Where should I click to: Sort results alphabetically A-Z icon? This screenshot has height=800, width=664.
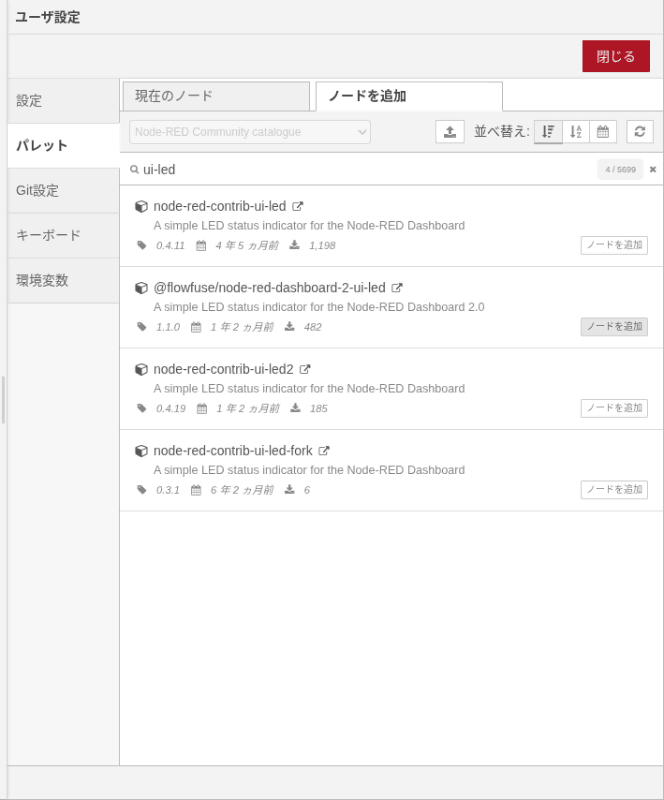coord(576,132)
